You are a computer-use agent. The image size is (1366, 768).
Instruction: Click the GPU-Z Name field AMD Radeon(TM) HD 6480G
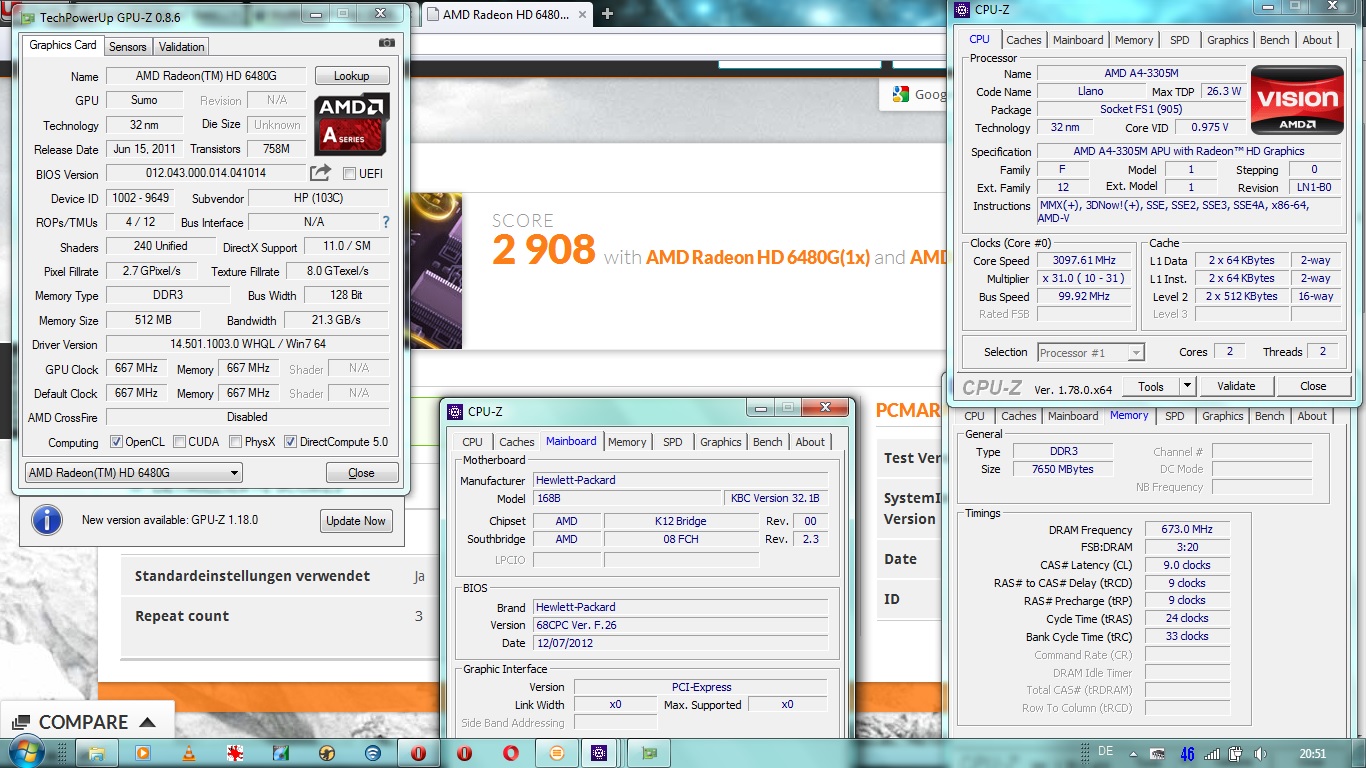coord(206,76)
